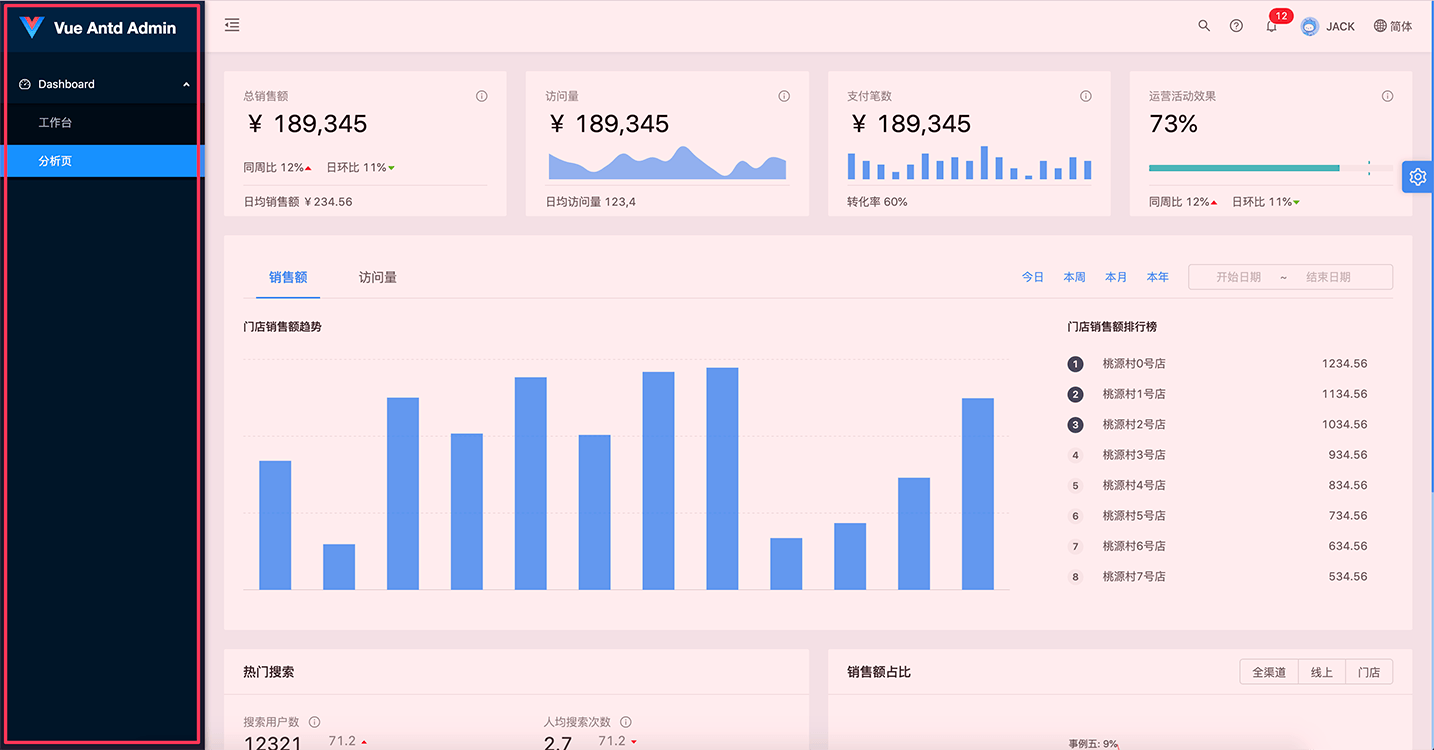This screenshot has width=1434, height=750.
Task: Select the 全渠道 channel option
Action: [1269, 672]
